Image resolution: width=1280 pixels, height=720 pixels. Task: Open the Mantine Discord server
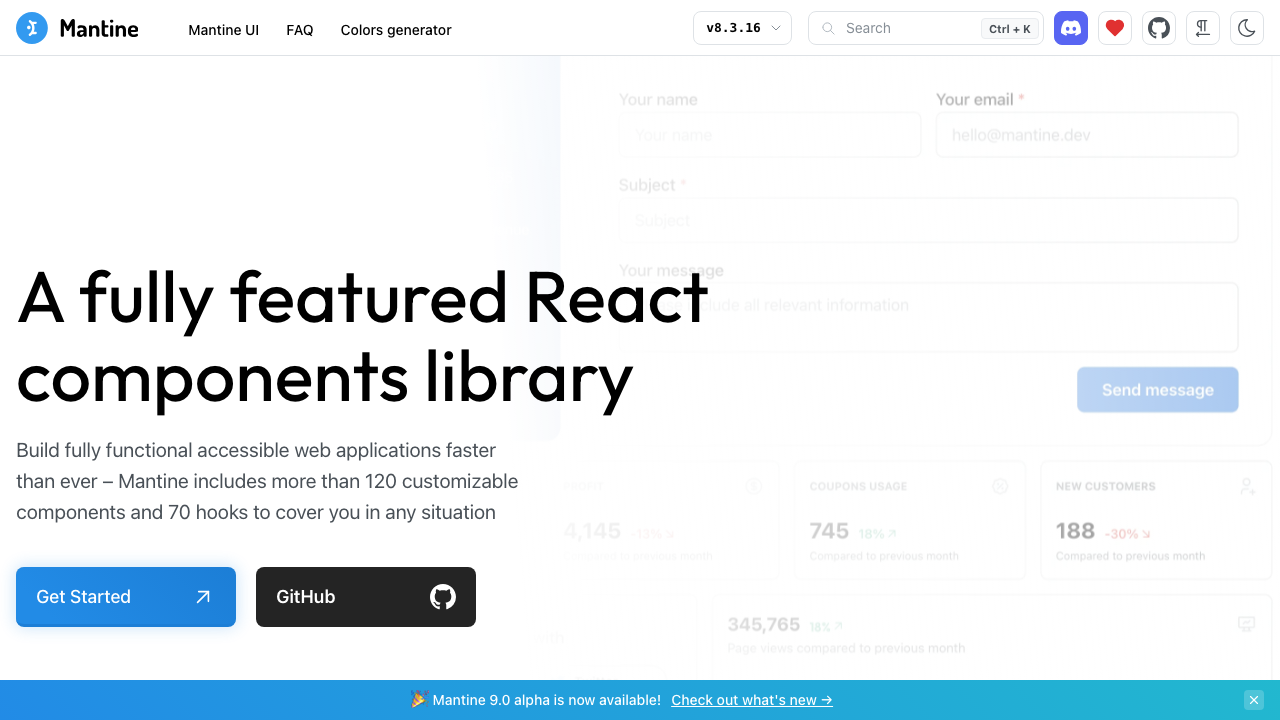(x=1070, y=28)
